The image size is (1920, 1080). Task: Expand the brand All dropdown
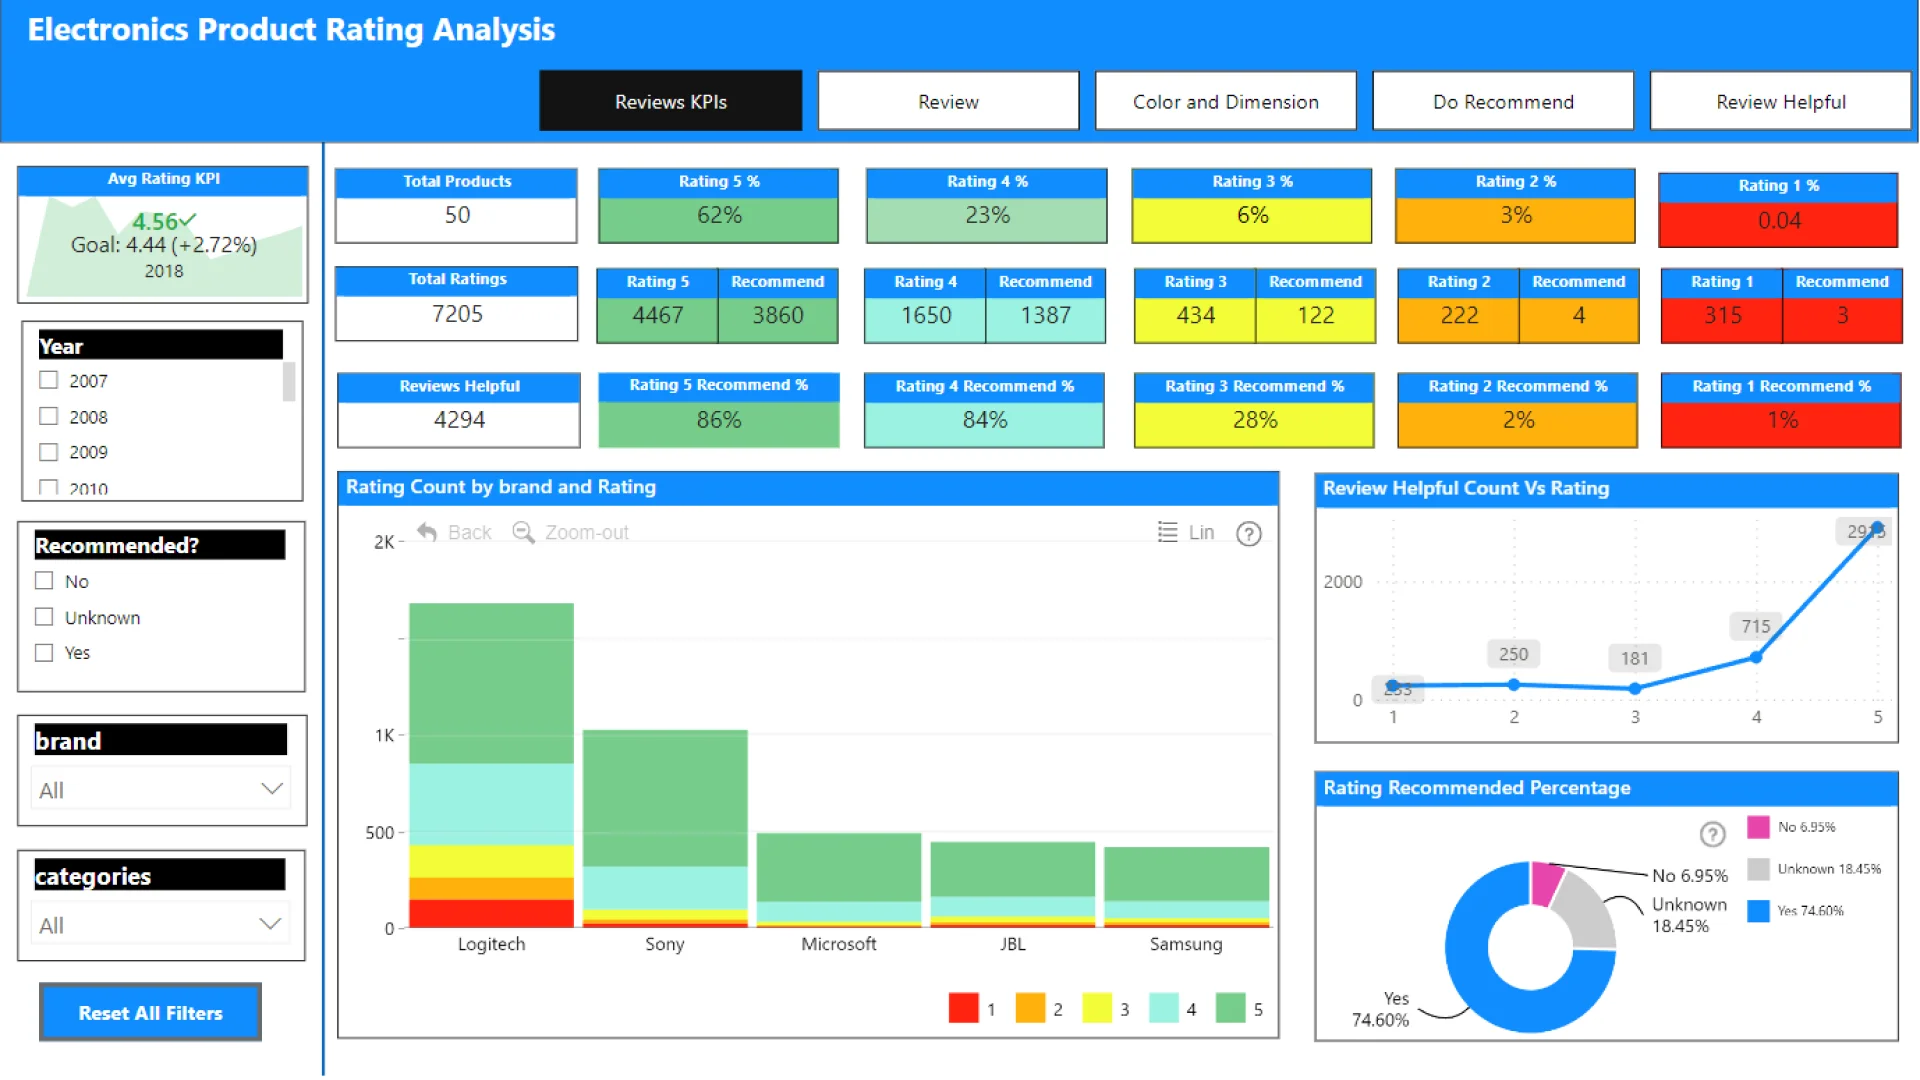(x=161, y=789)
